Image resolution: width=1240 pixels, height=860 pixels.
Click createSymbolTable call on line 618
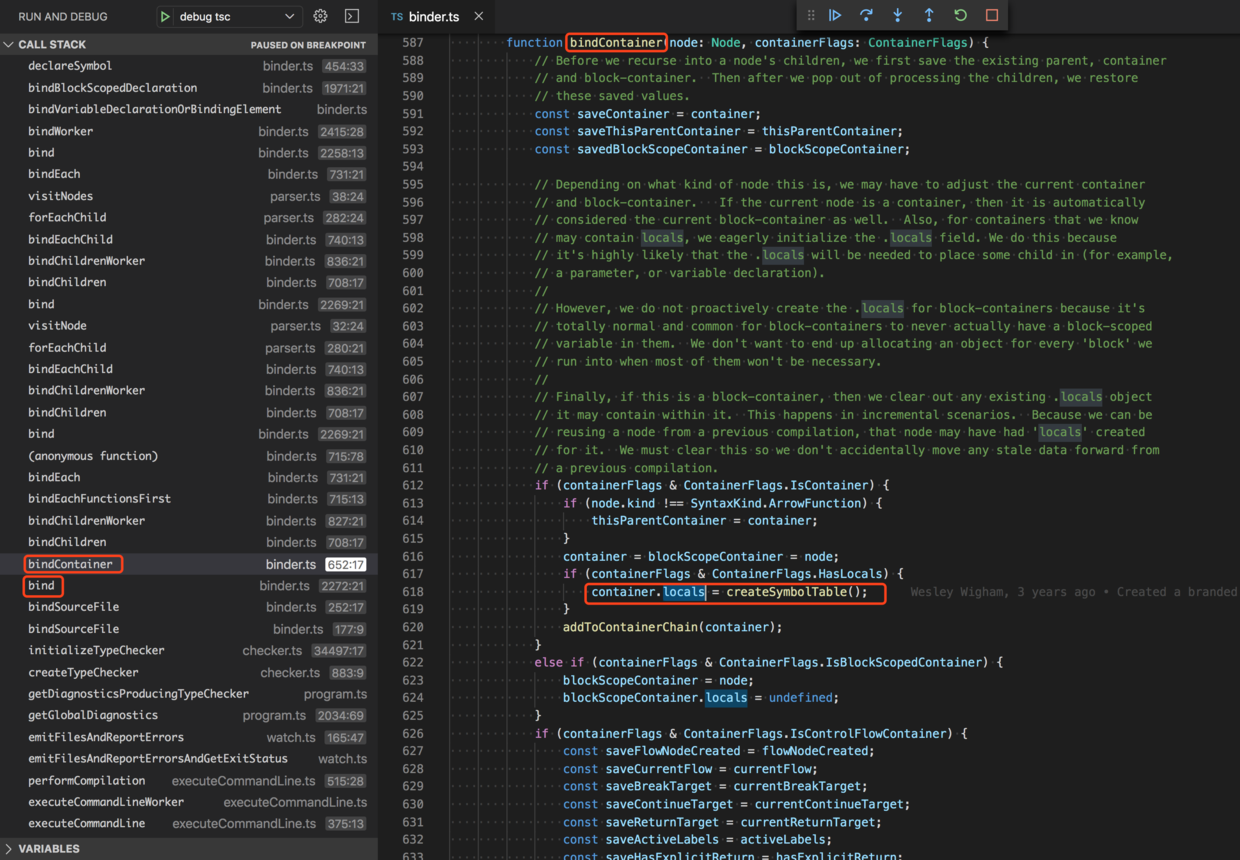pos(786,592)
